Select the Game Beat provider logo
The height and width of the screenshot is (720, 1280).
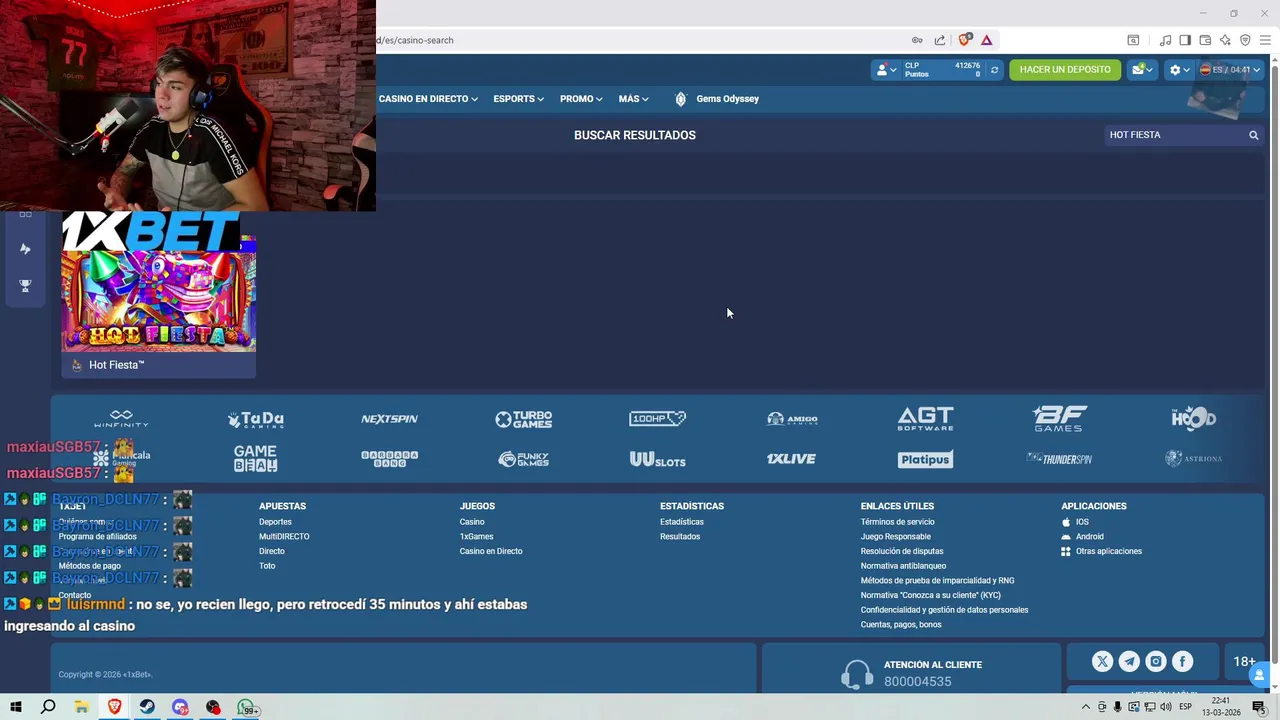(x=255, y=459)
